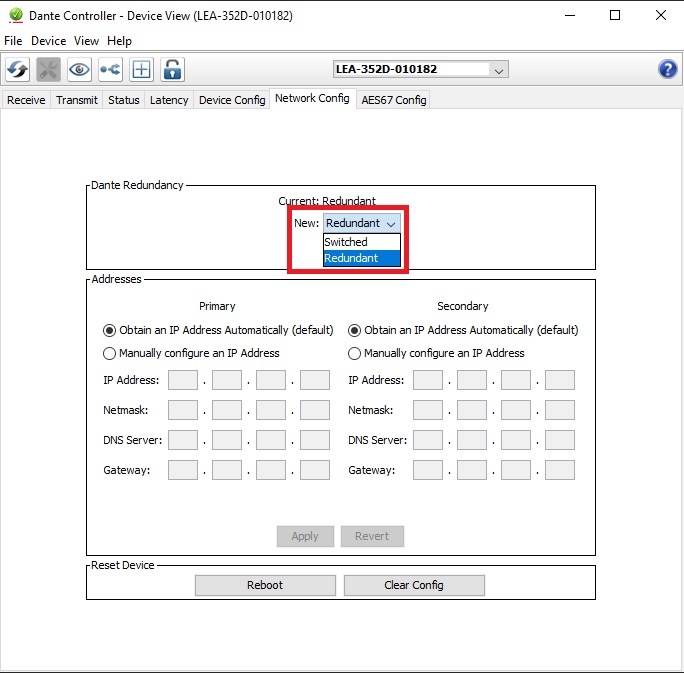Click first octet of Primary IP Address

pos(183,380)
